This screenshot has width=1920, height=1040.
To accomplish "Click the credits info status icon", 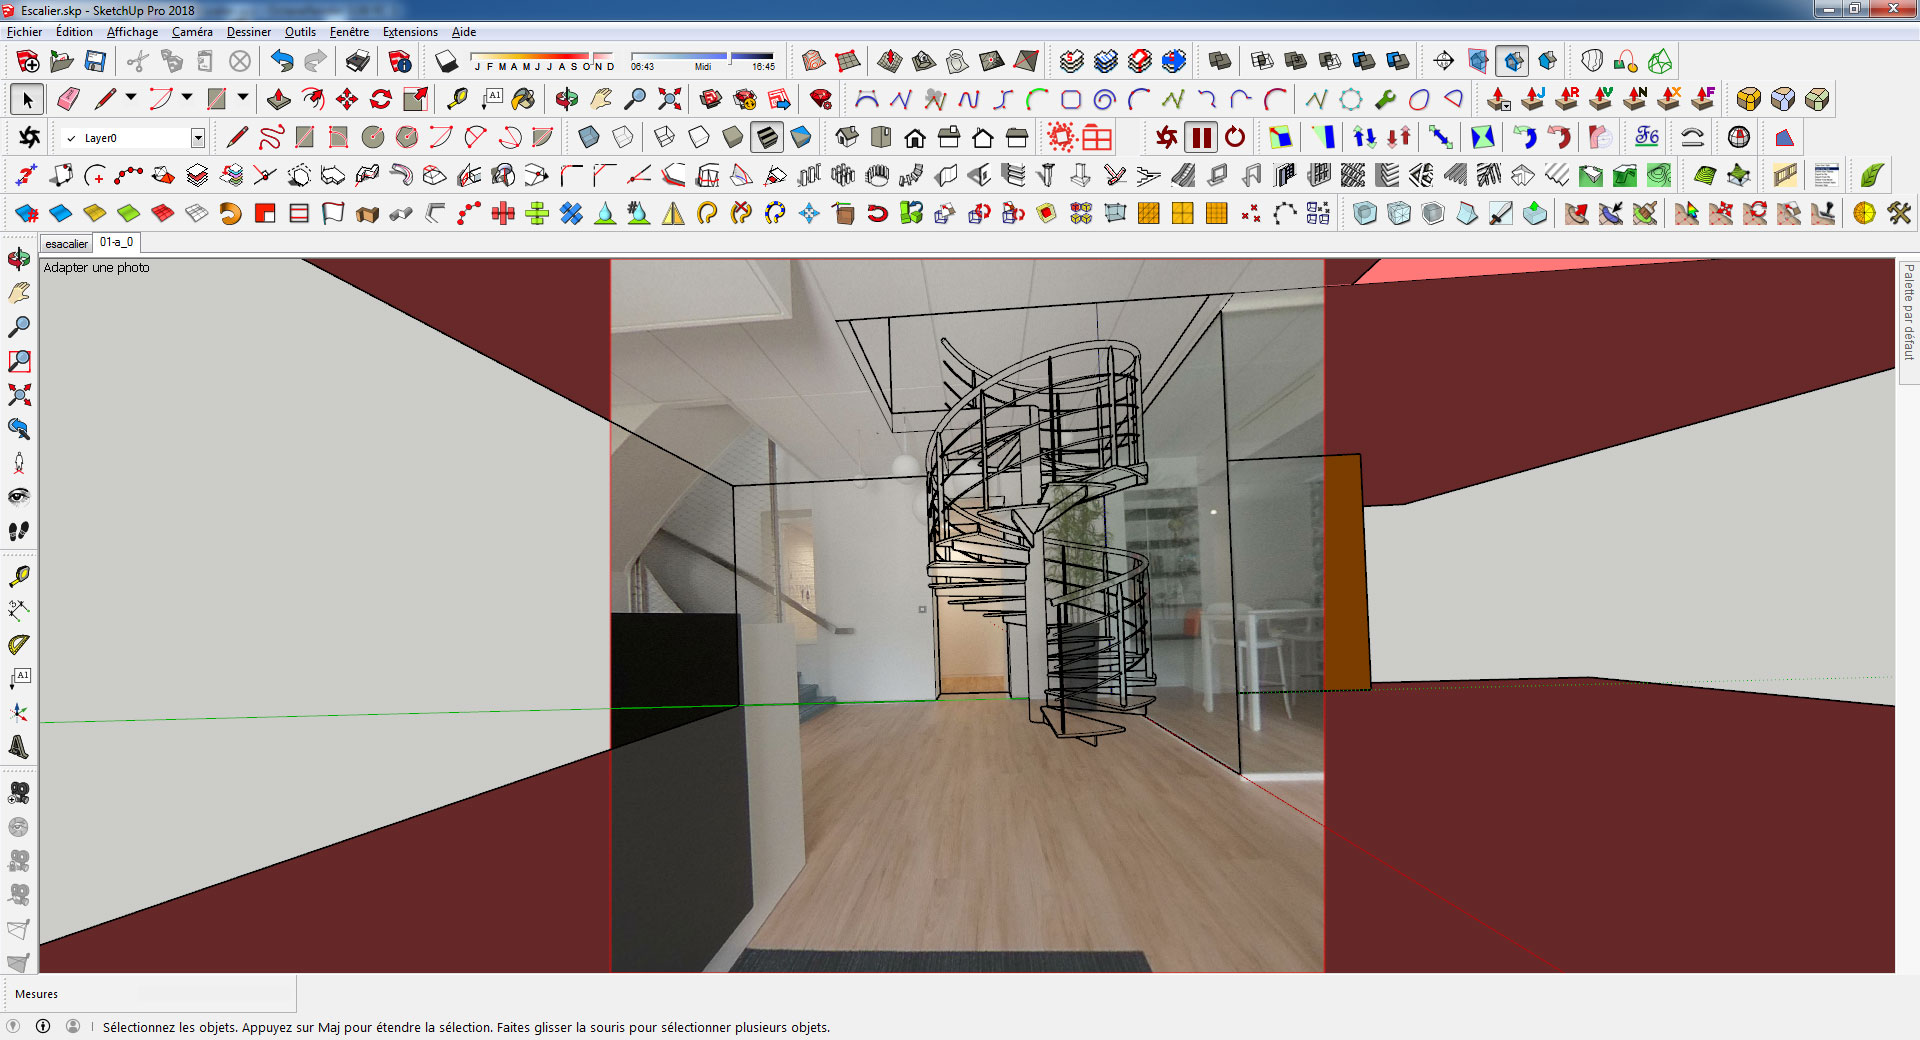I will pos(43,1026).
